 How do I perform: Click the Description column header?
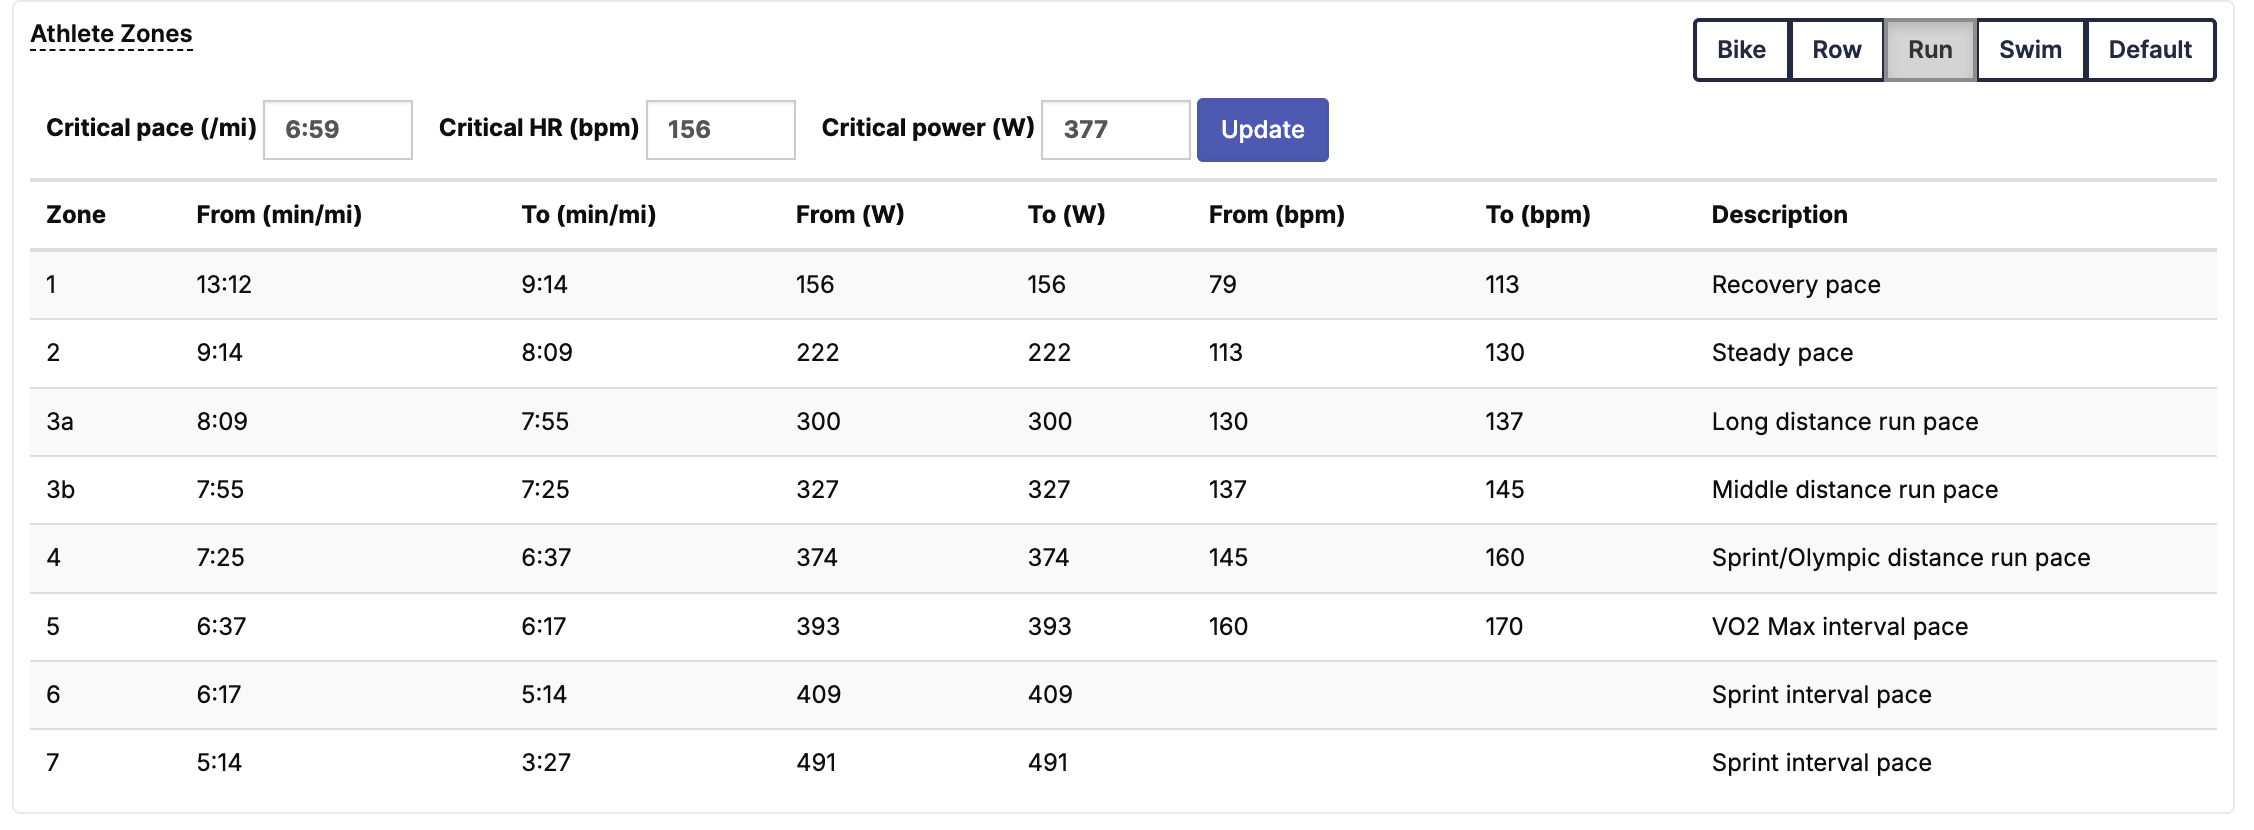[1779, 215]
